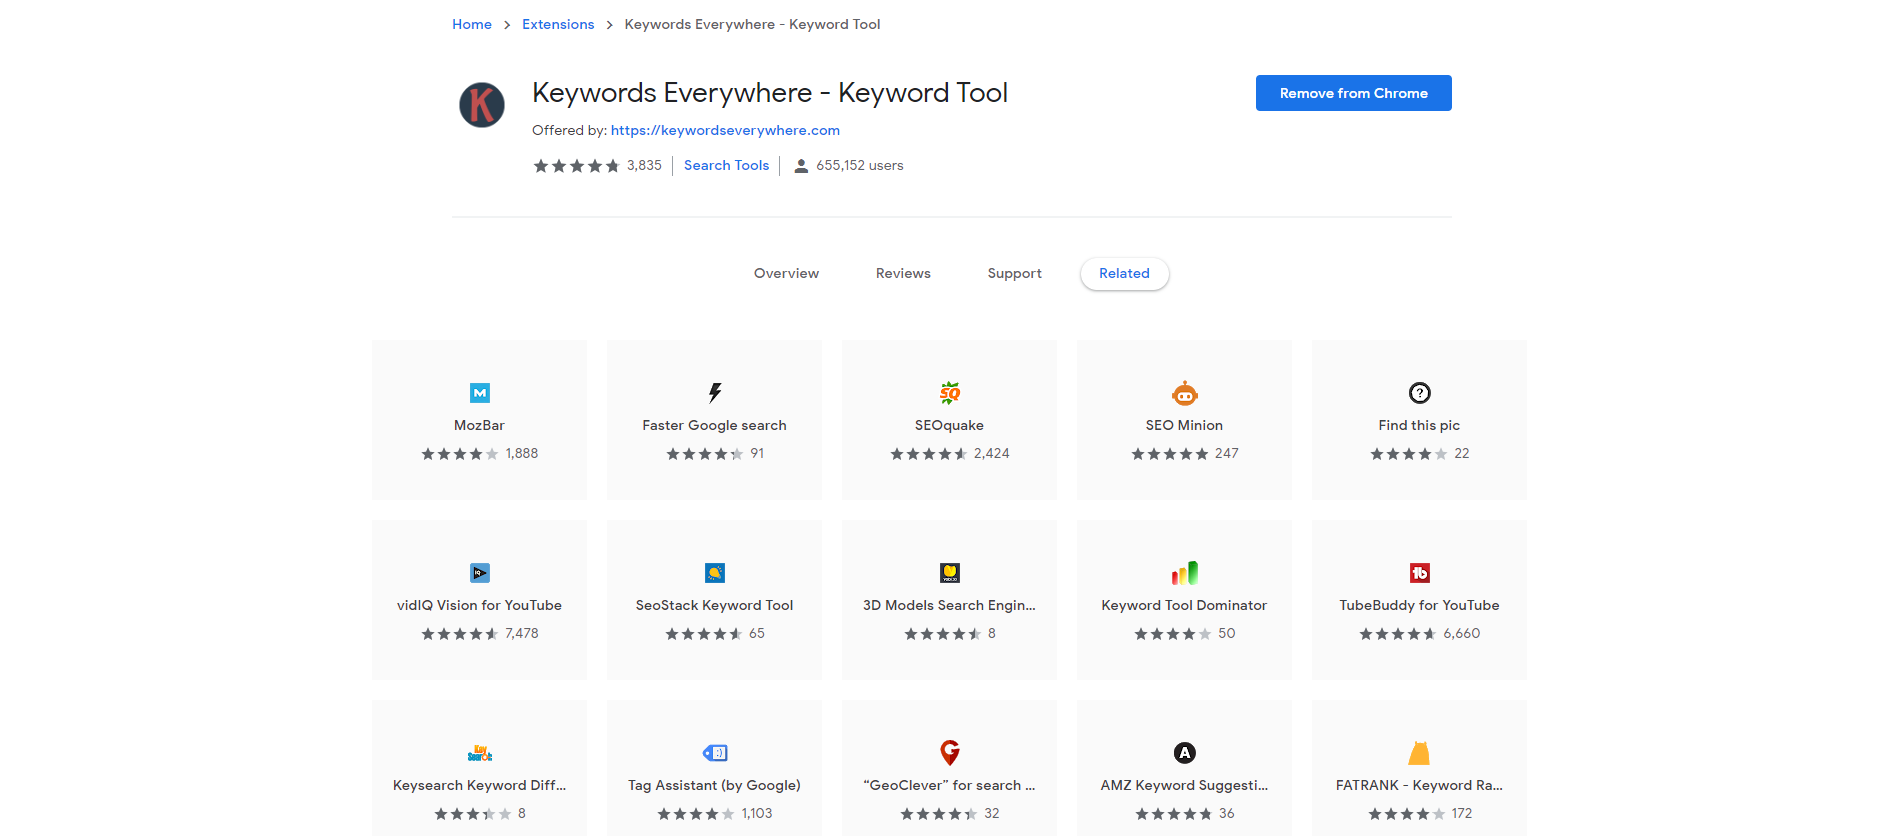The height and width of the screenshot is (836, 1899).
Task: Open the MozBar extension icon
Action: click(480, 393)
